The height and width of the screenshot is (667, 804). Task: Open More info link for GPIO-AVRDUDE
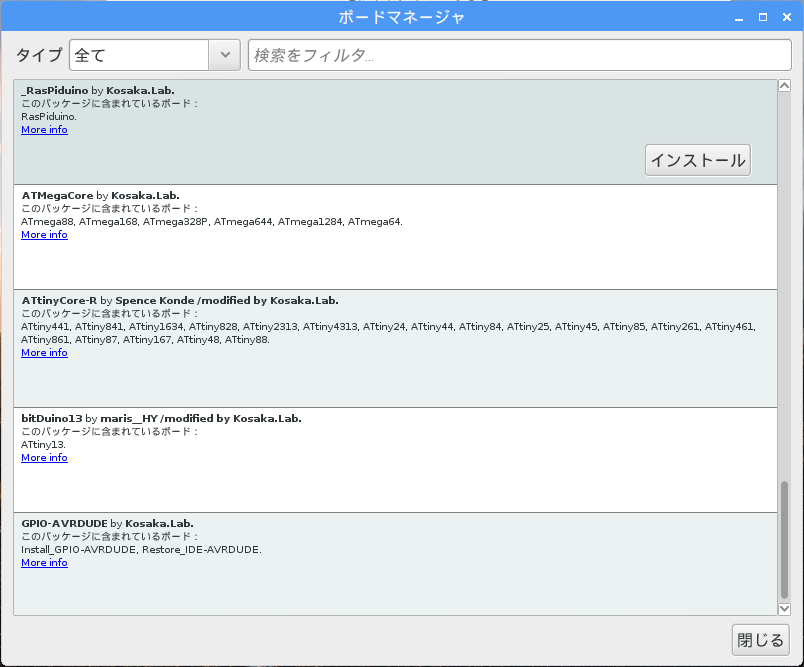point(44,563)
